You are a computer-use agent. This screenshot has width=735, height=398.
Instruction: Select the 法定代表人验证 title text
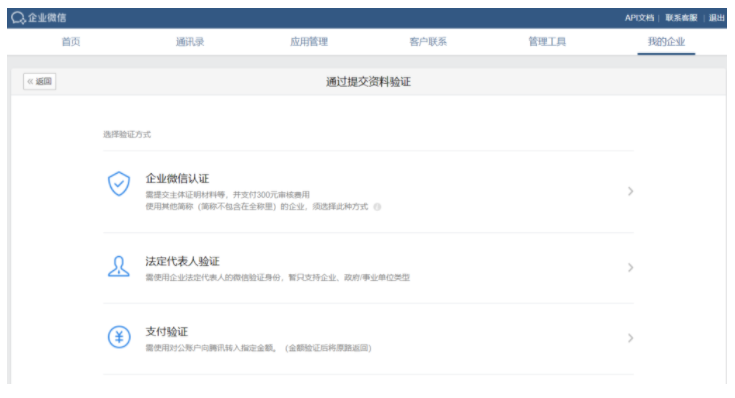pyautogui.click(x=182, y=261)
